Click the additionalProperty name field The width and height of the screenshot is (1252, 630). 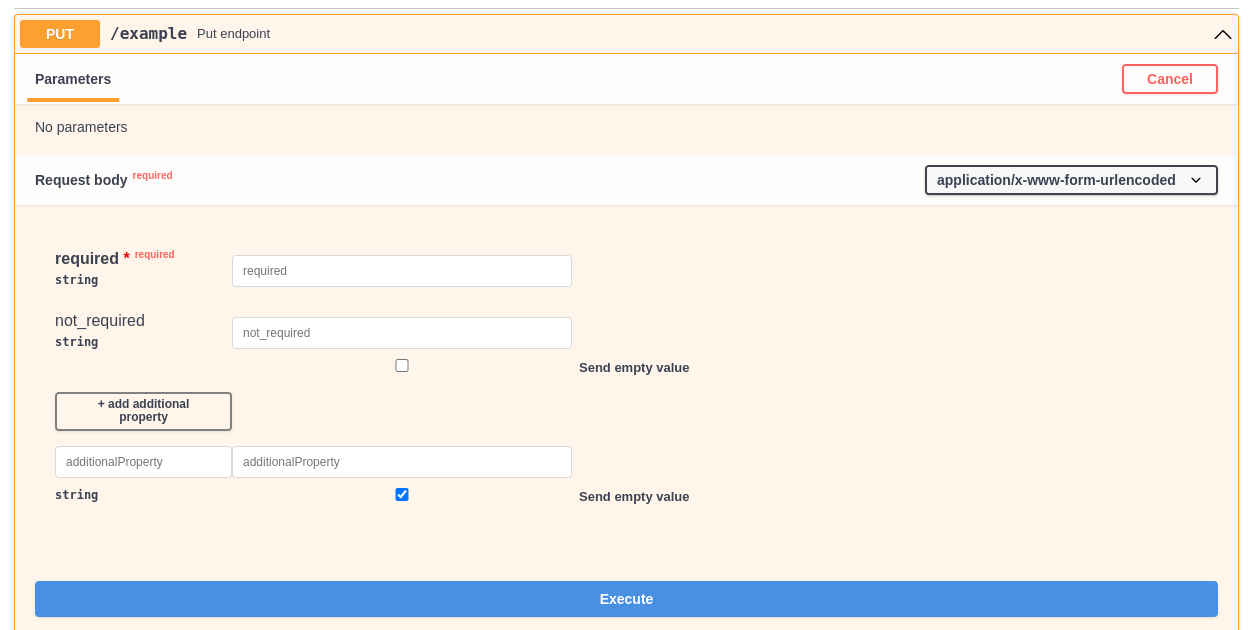click(143, 461)
